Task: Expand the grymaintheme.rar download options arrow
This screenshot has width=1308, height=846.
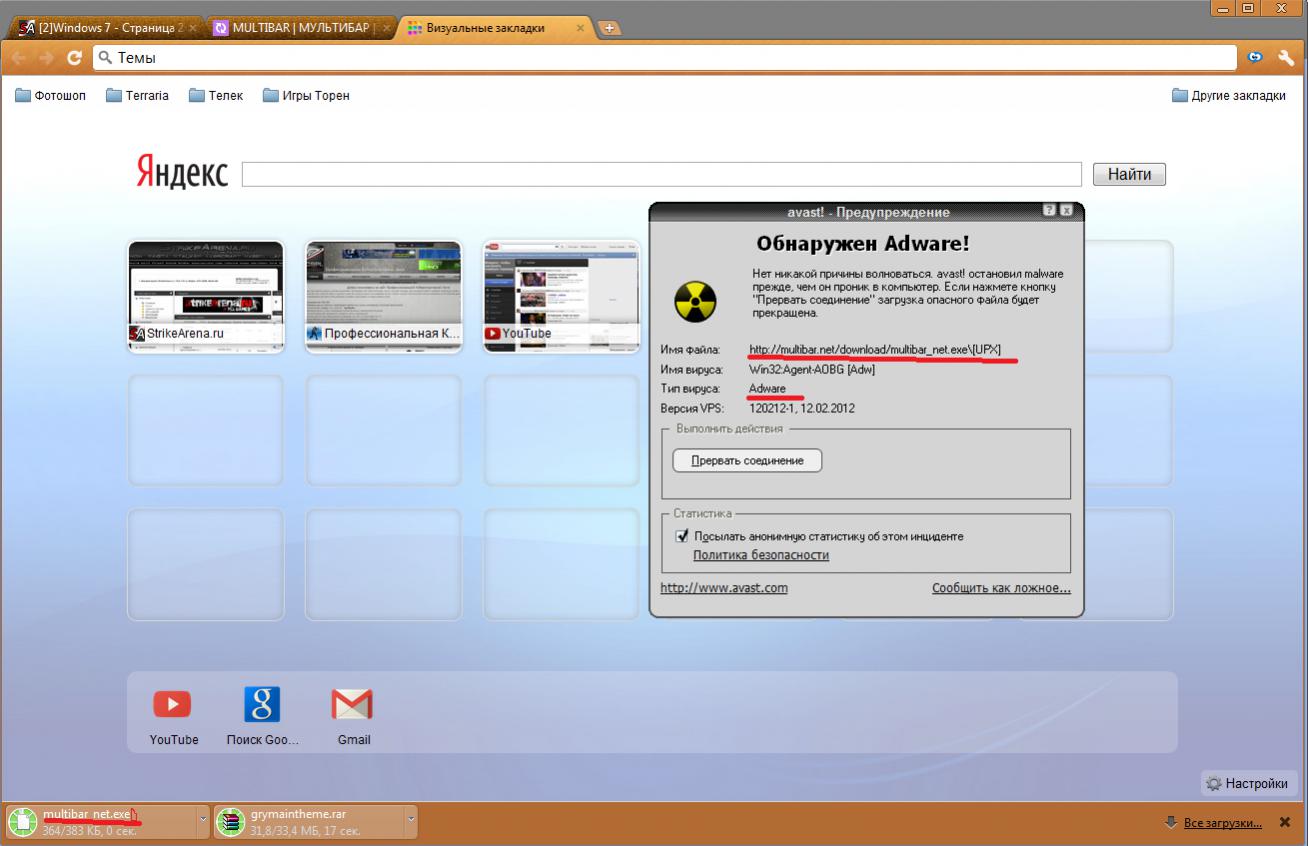Action: click(x=411, y=822)
